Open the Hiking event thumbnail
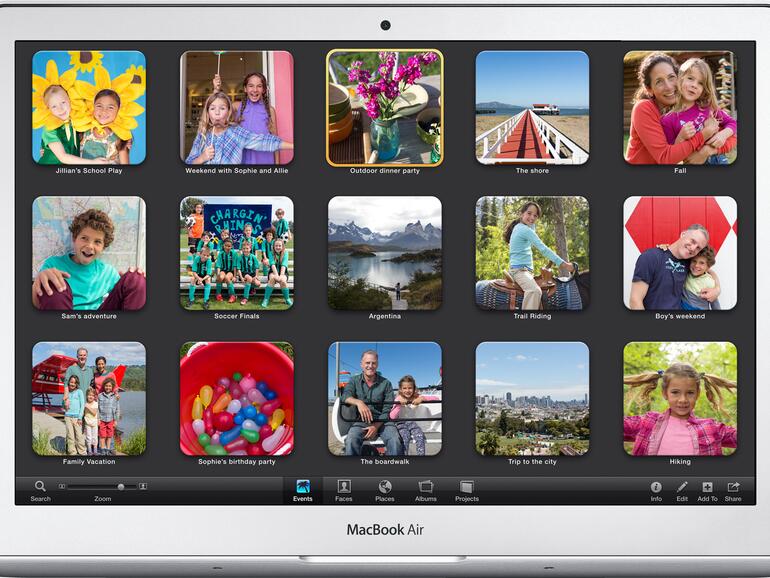 (x=680, y=399)
